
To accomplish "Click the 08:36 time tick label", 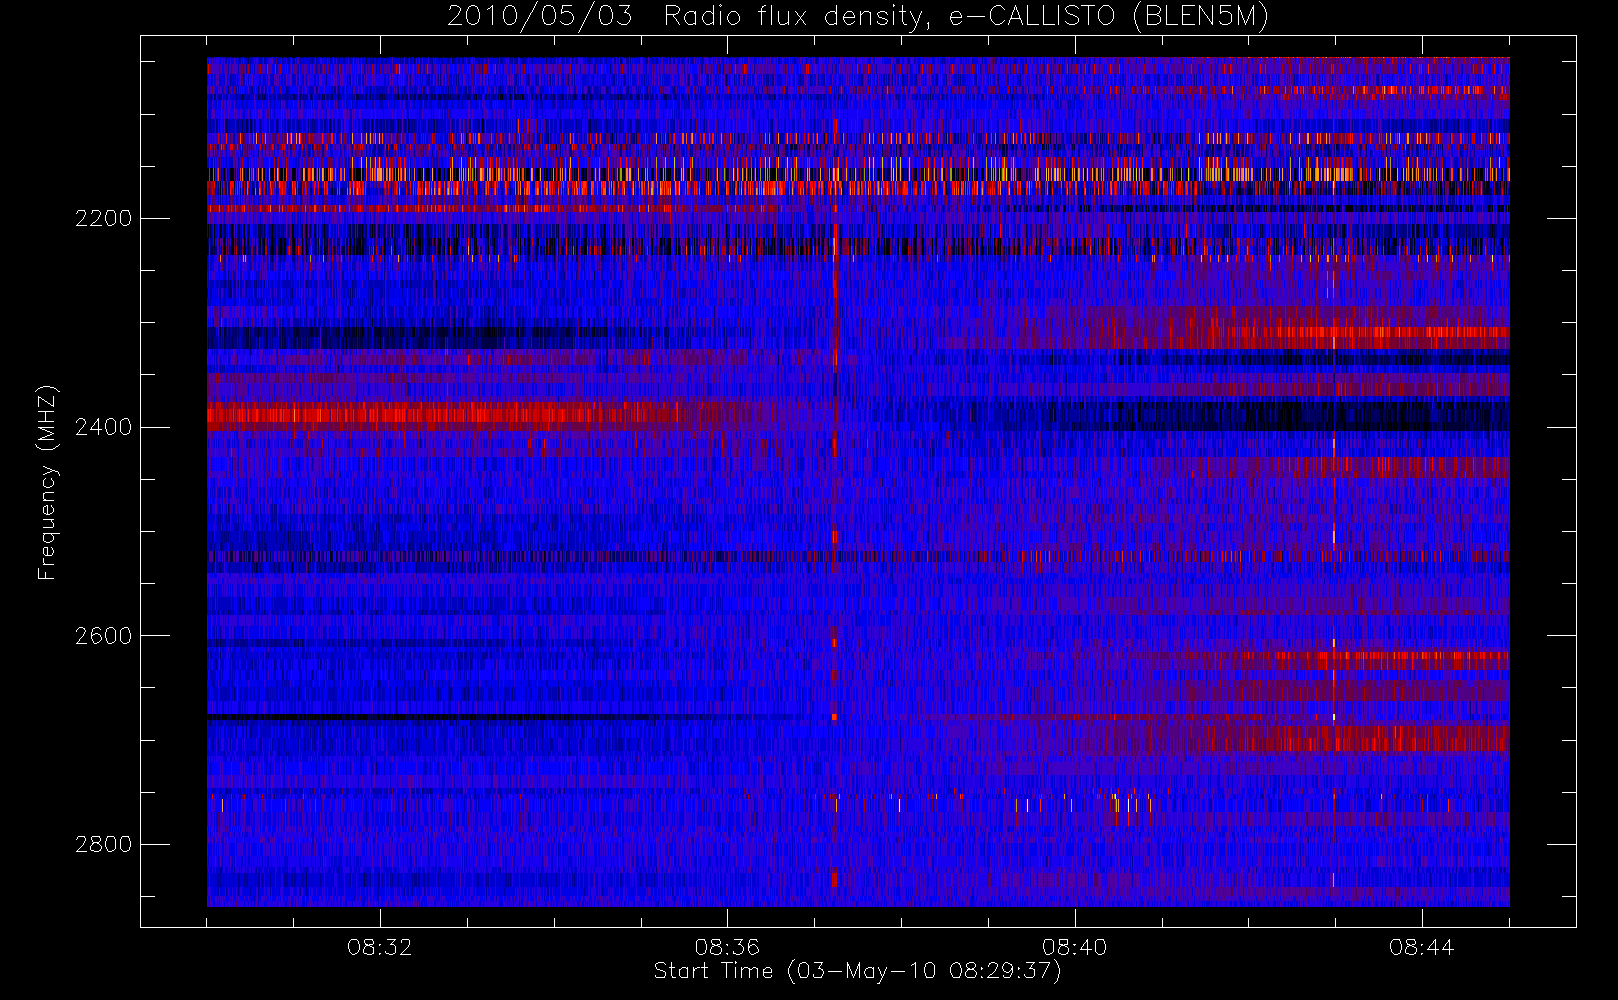I will pos(727,946).
